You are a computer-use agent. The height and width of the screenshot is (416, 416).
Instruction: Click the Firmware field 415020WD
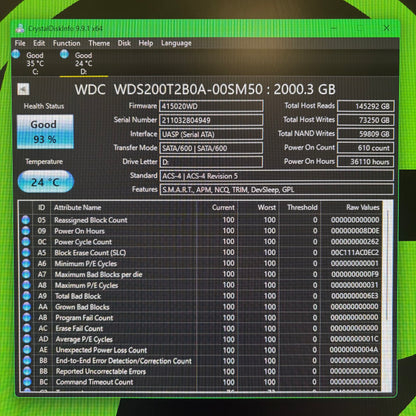point(211,106)
